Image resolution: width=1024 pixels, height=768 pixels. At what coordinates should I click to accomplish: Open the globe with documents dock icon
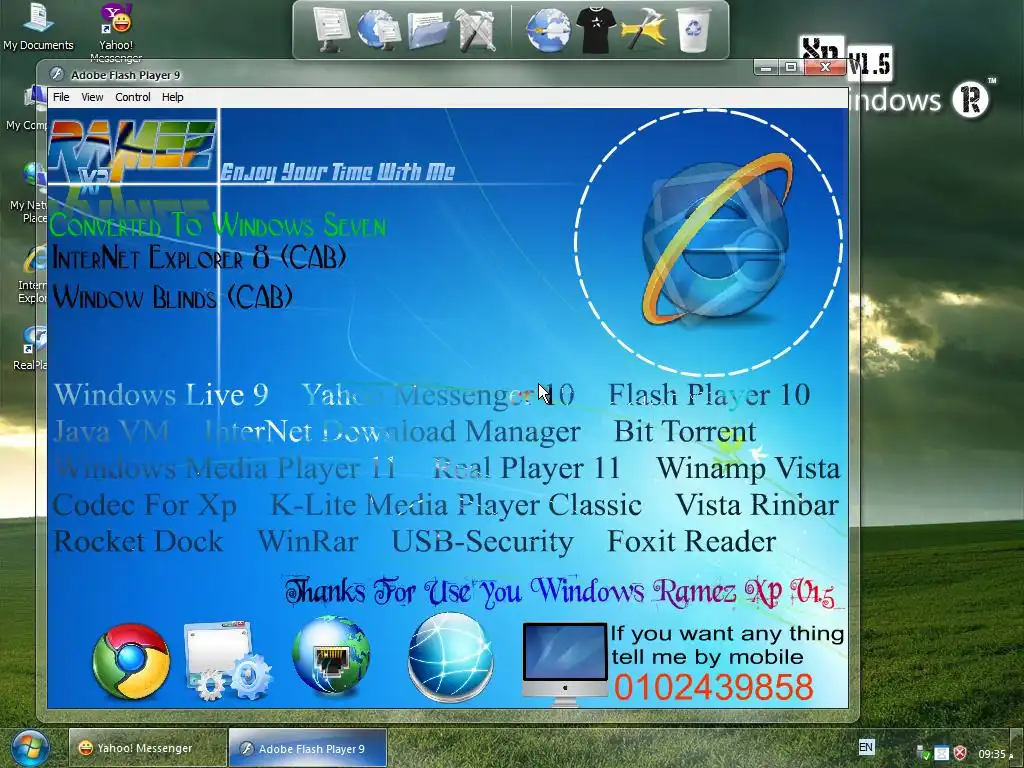pos(378,29)
